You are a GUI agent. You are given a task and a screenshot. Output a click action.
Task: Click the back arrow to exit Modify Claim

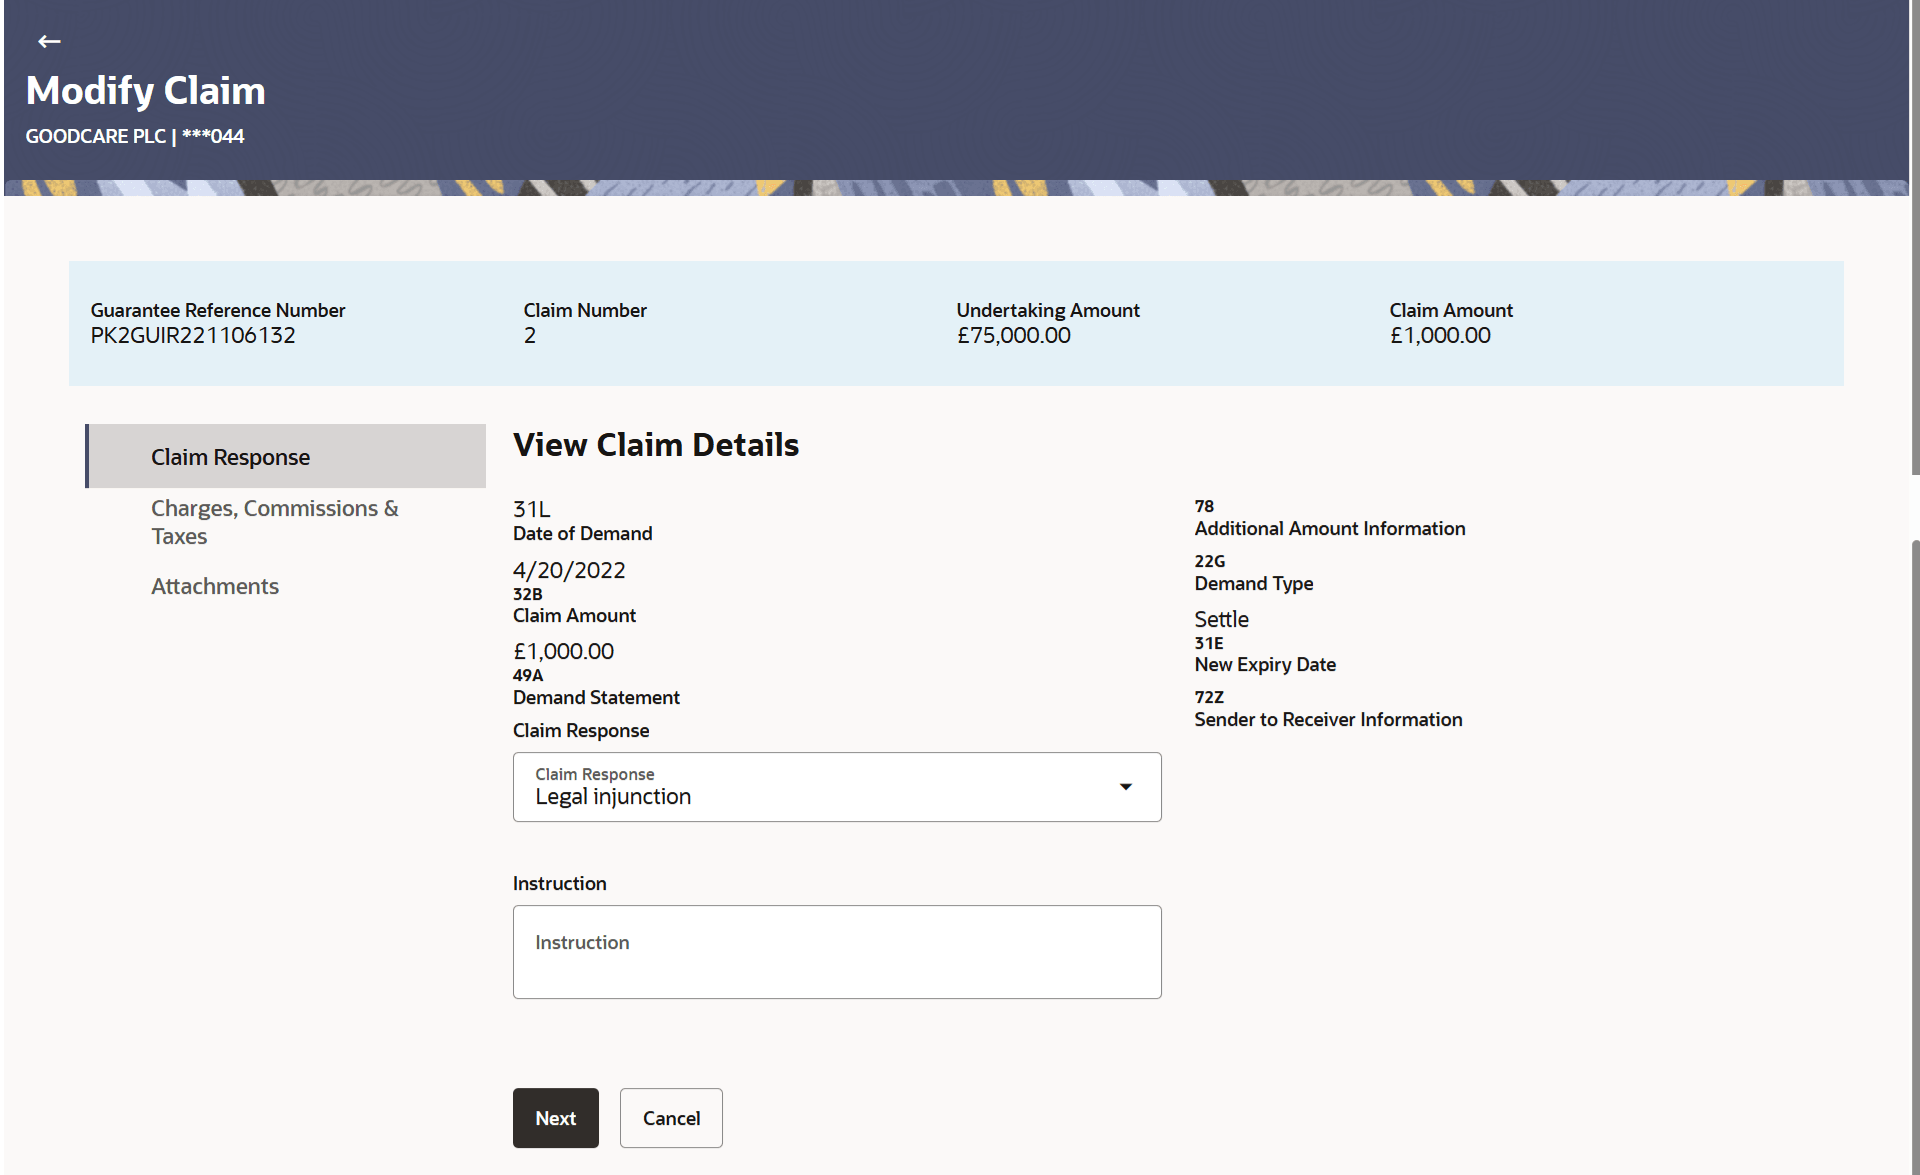tap(47, 41)
